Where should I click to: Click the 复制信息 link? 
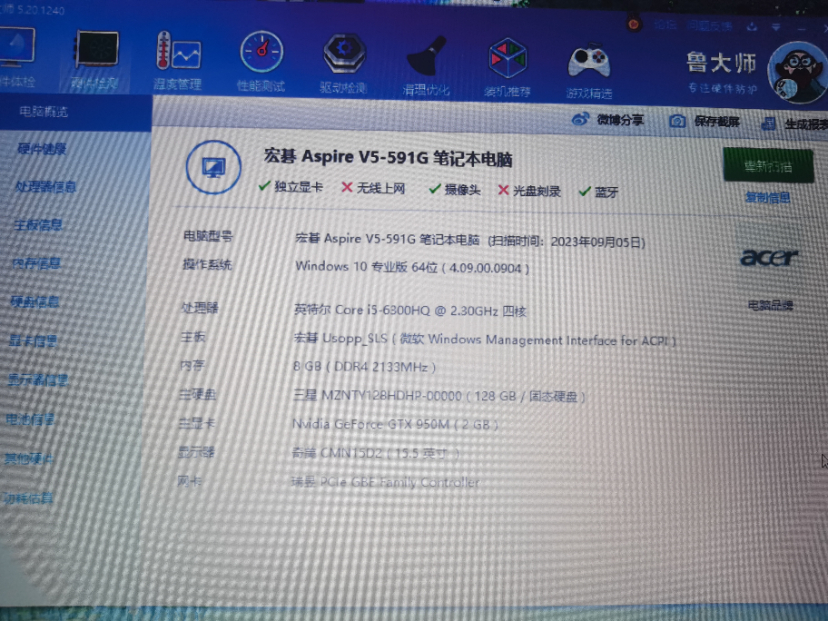tap(767, 197)
